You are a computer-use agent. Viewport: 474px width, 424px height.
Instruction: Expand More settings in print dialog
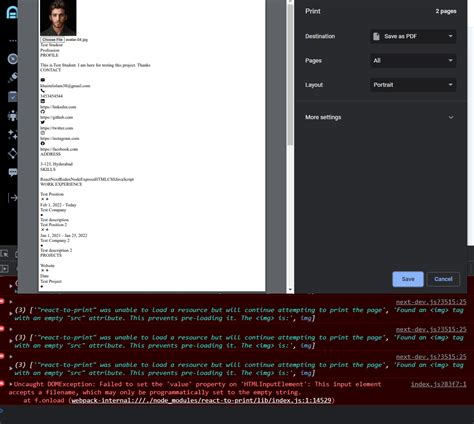point(379,117)
